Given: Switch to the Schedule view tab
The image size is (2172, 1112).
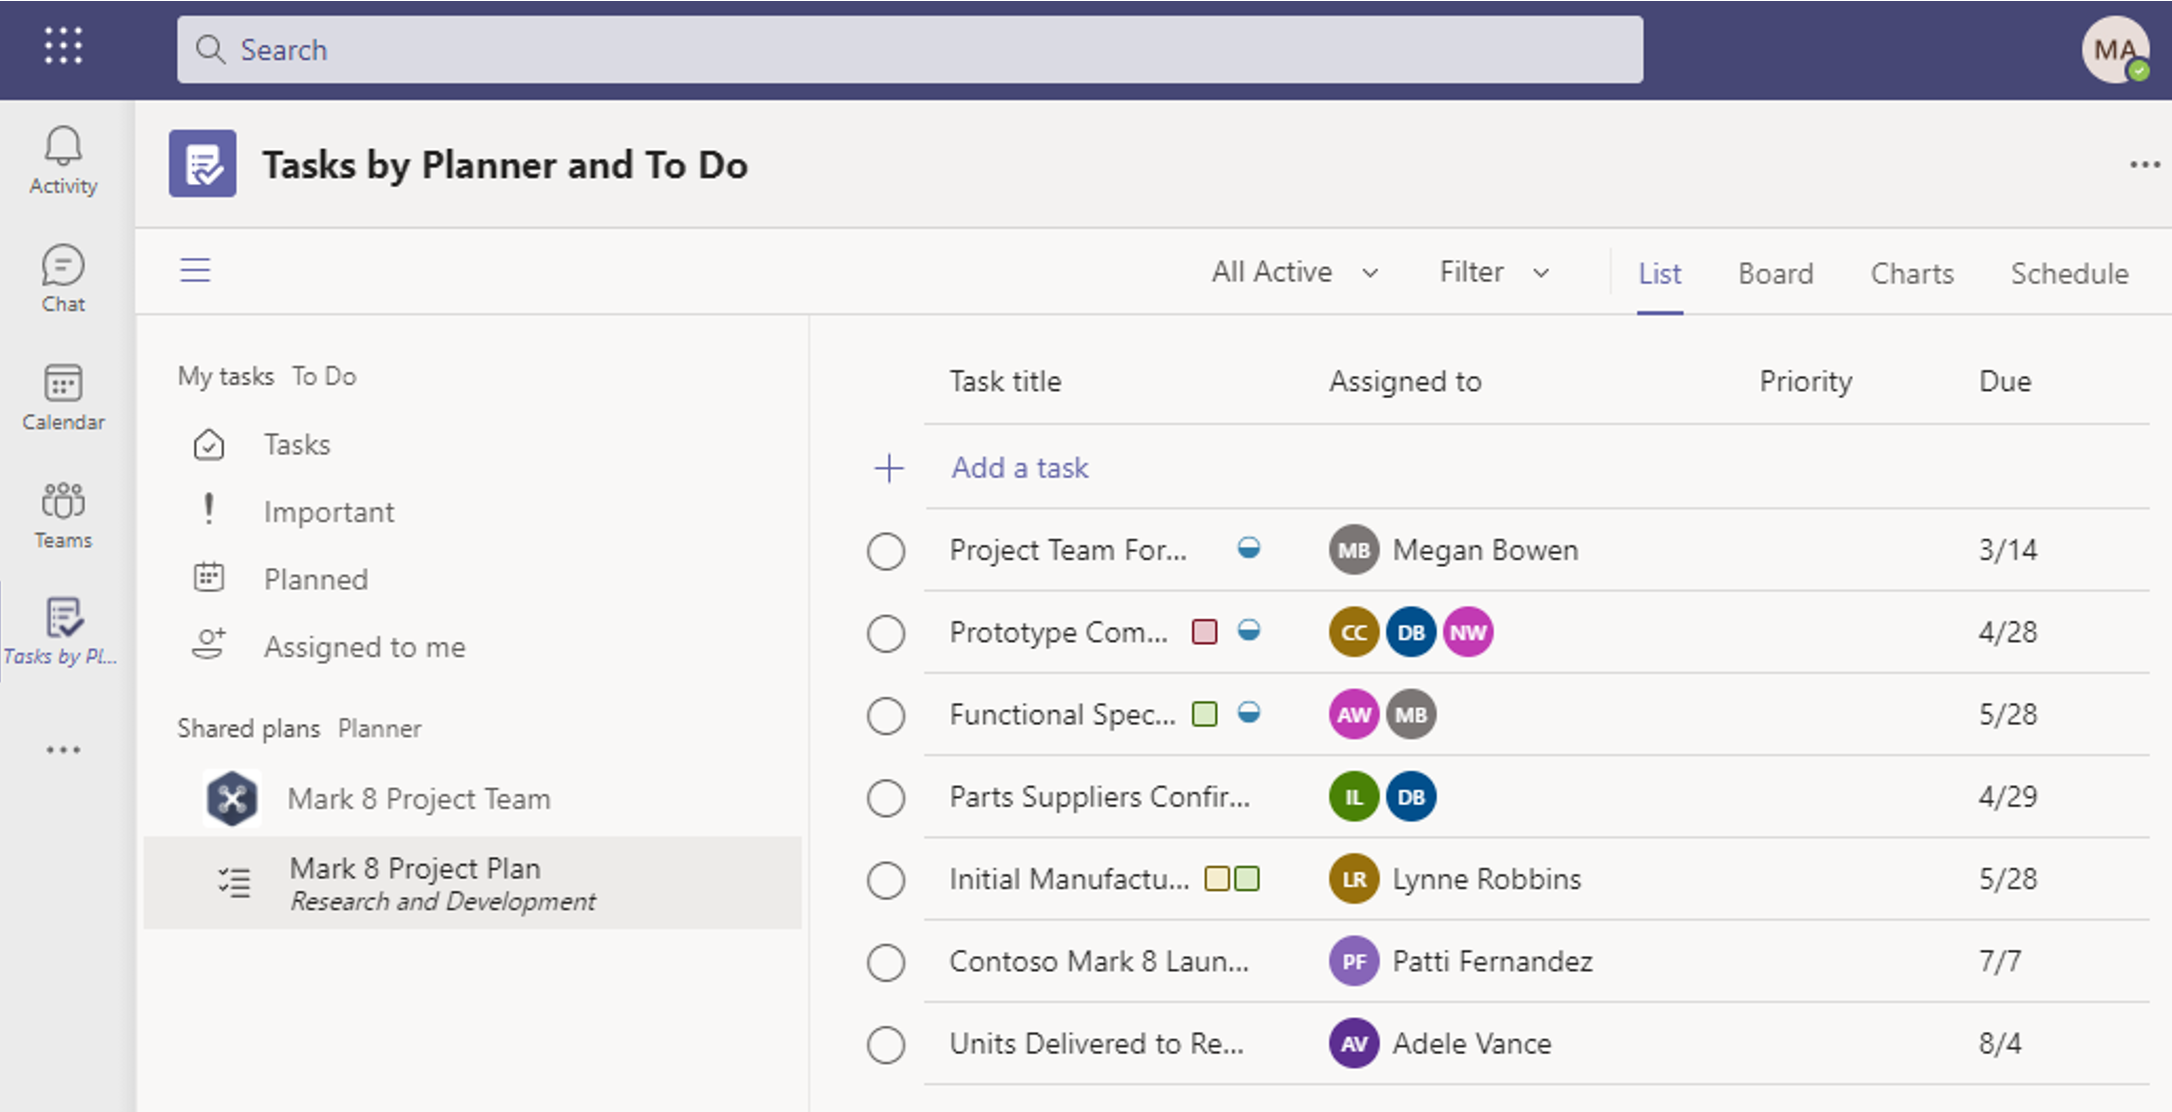Looking at the screenshot, I should tap(2070, 272).
